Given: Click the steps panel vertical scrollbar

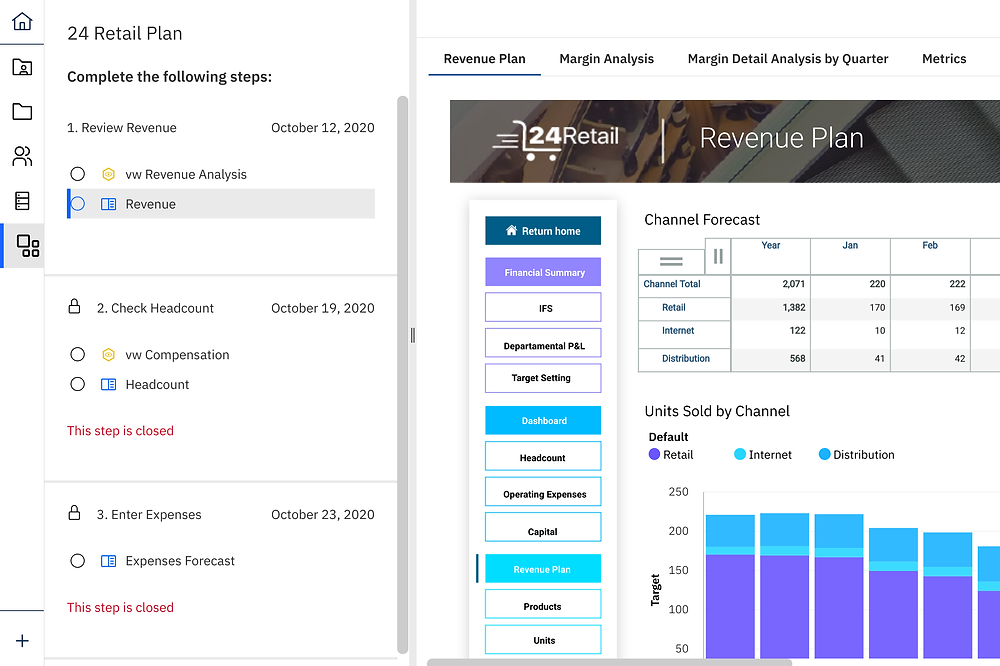Looking at the screenshot, I should click(x=402, y=375).
